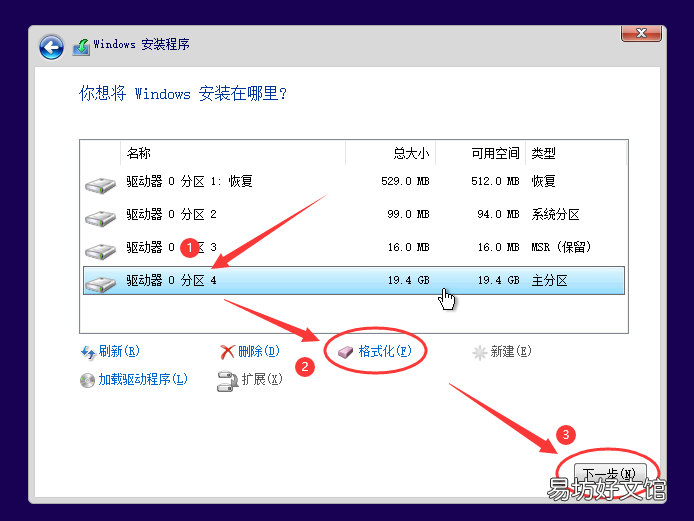Click the 529.0 MB total size cell
This screenshot has height=521, width=694.
[x=405, y=181]
